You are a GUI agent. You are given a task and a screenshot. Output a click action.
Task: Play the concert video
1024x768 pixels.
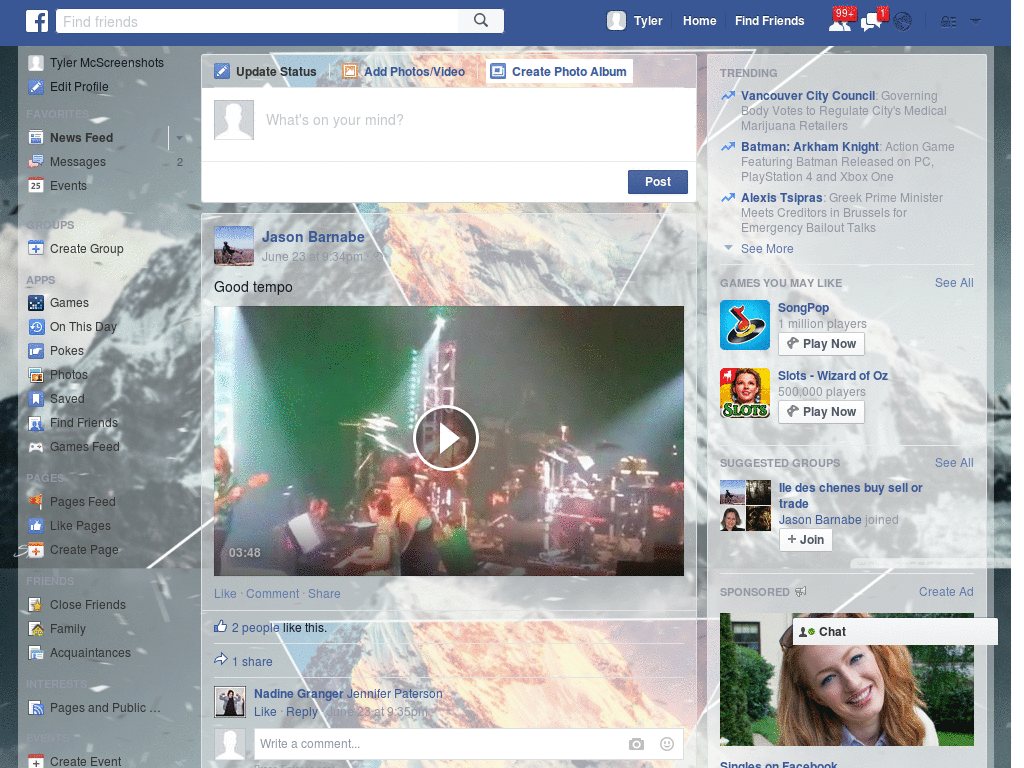click(x=447, y=438)
